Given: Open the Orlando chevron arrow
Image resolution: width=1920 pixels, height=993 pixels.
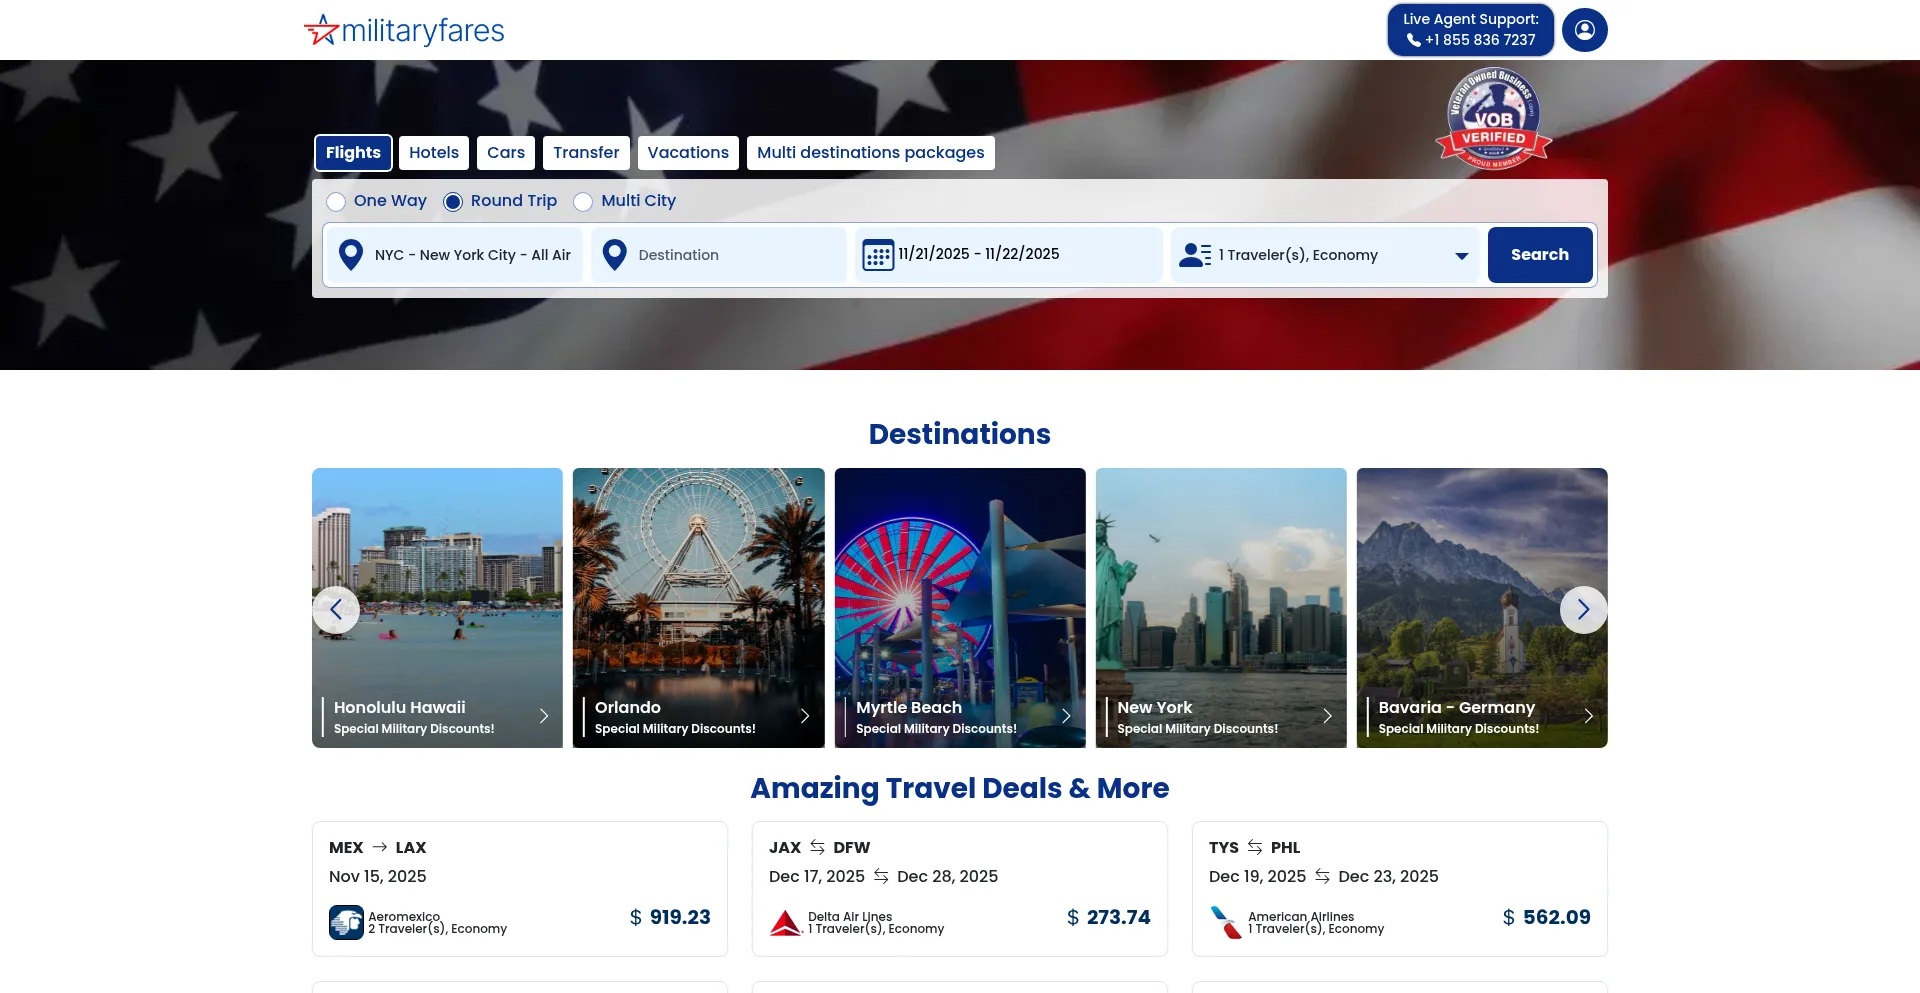Looking at the screenshot, I should pos(805,716).
